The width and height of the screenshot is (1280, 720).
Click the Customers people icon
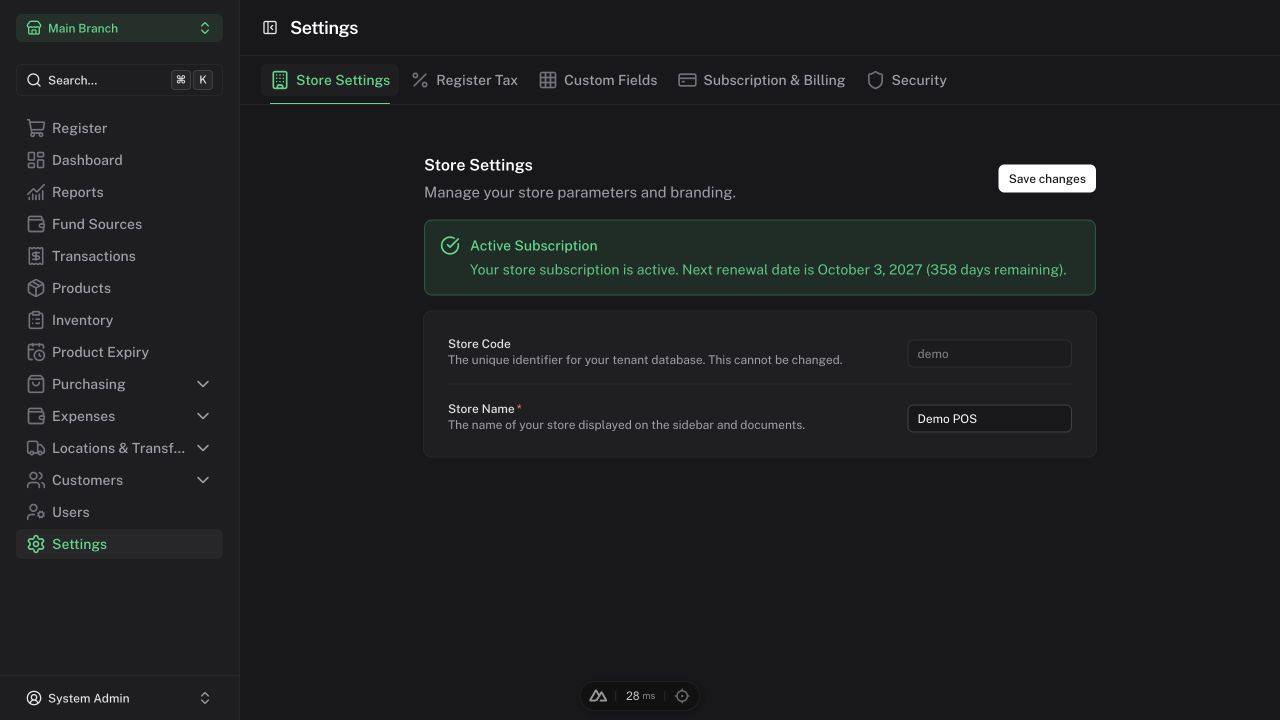tap(36, 480)
